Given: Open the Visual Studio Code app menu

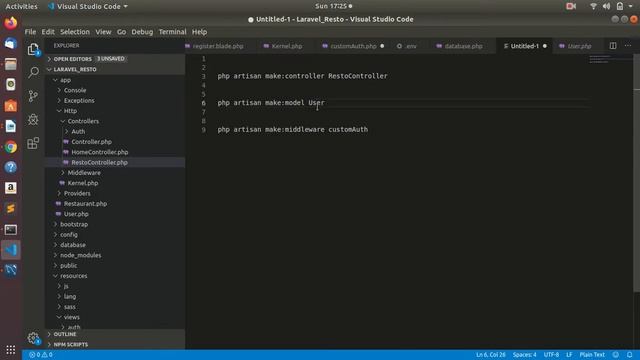Looking at the screenshot, I should point(88,6).
